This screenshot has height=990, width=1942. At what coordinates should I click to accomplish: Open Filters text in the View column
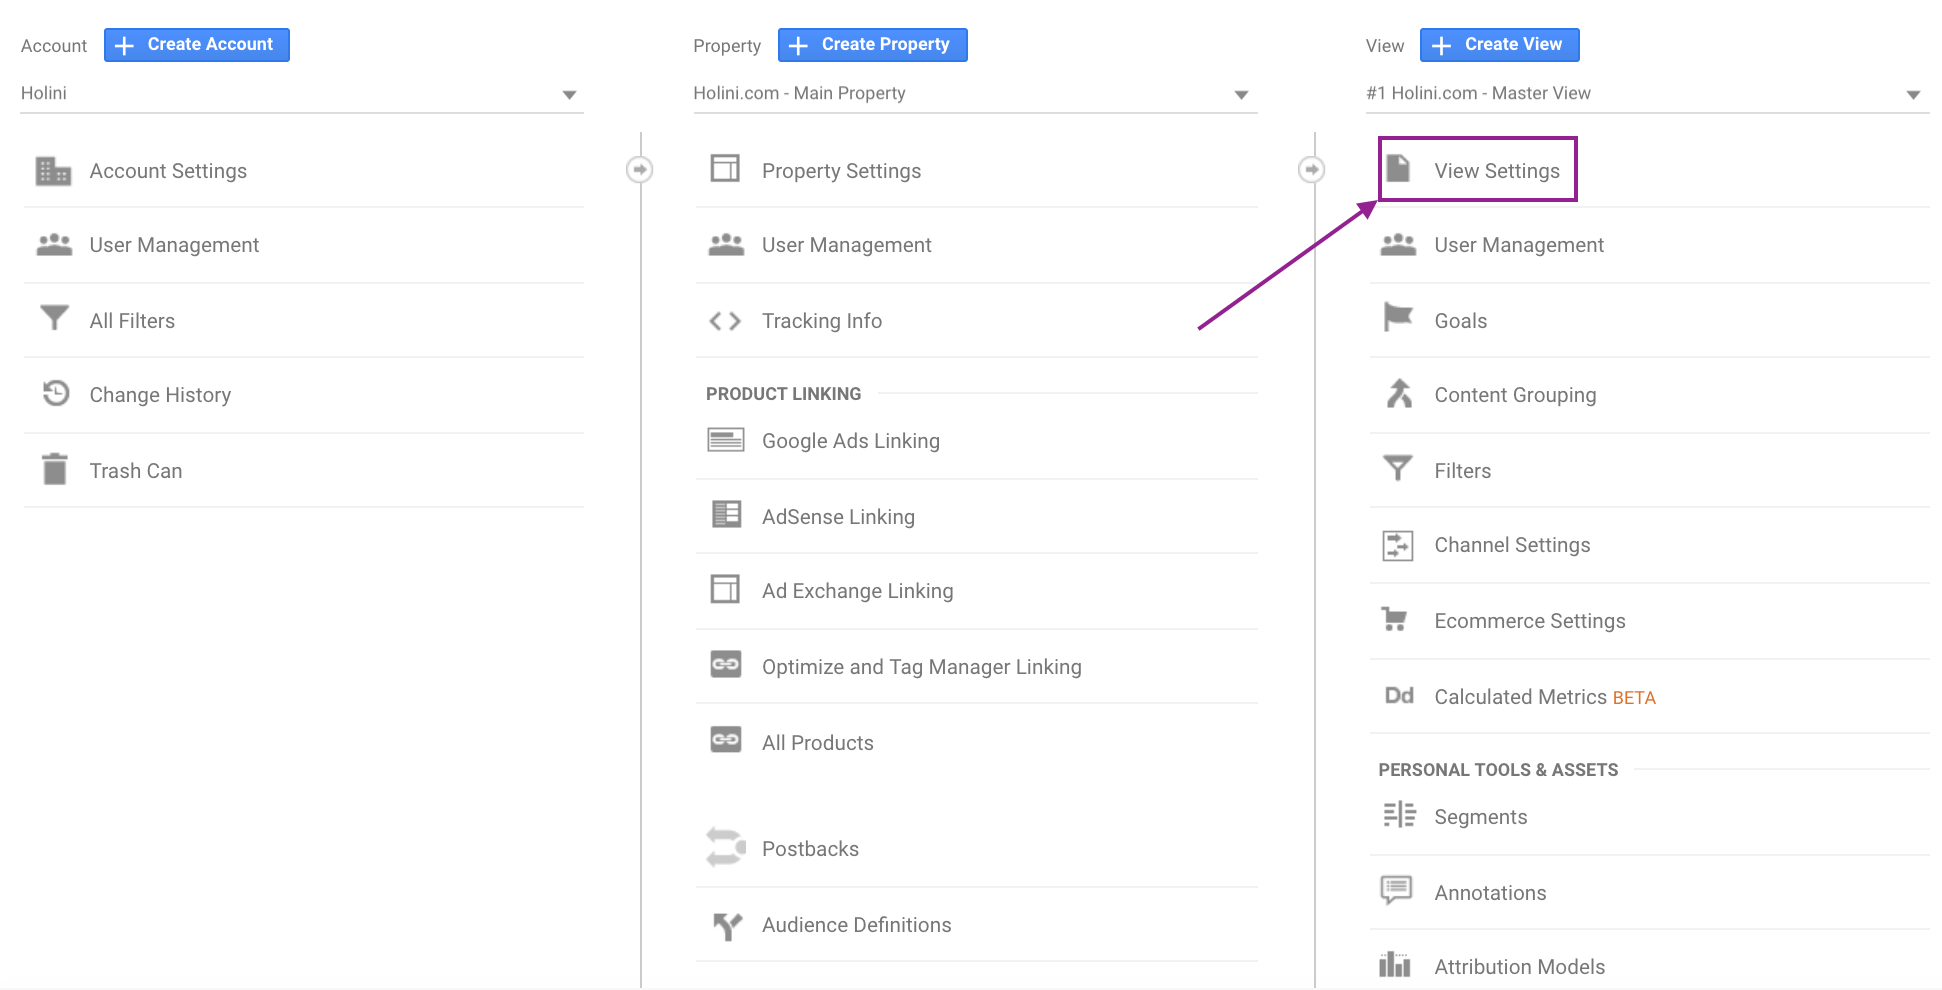1463,471
